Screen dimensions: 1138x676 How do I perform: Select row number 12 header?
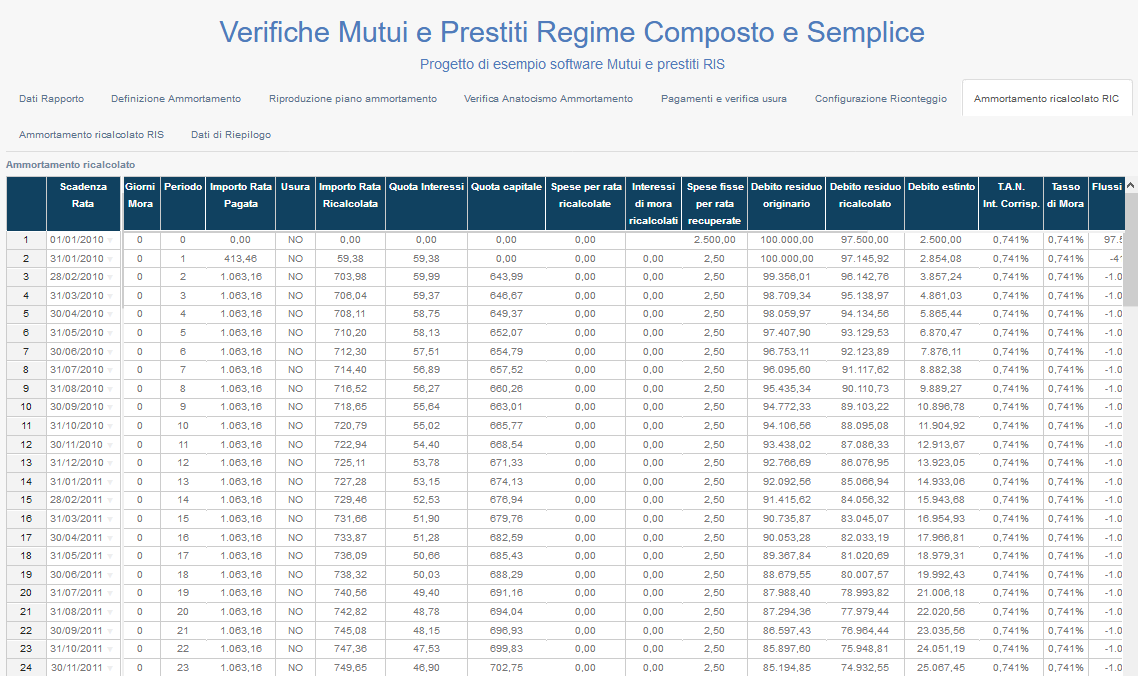[26, 444]
